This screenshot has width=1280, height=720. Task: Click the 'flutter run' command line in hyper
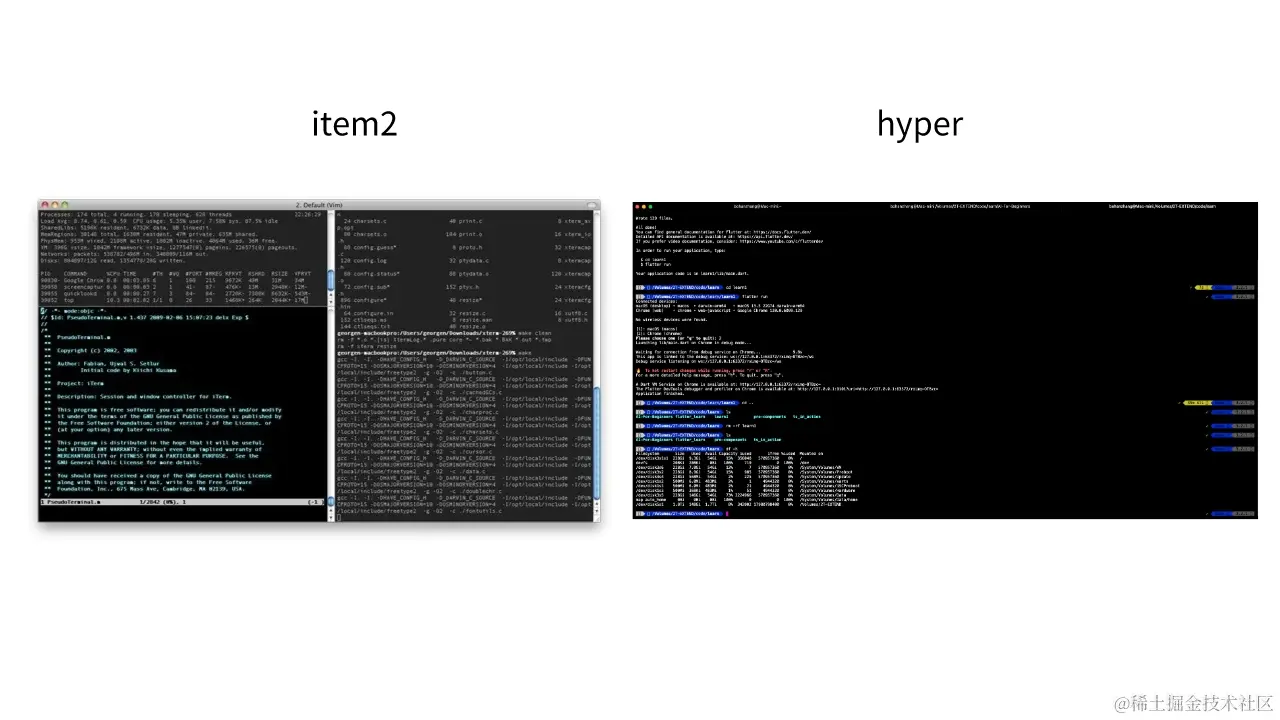click(x=702, y=297)
